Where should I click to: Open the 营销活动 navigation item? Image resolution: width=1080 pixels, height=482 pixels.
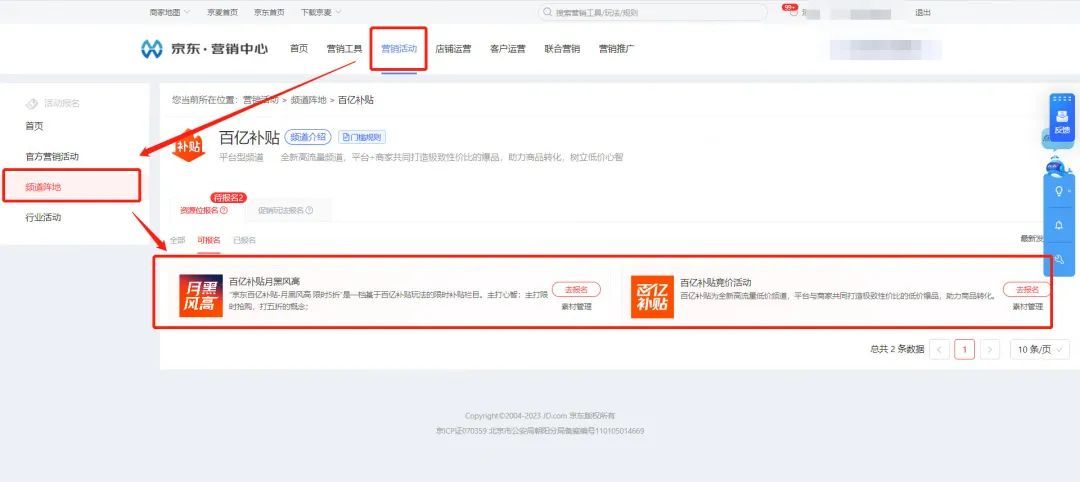tap(399, 49)
